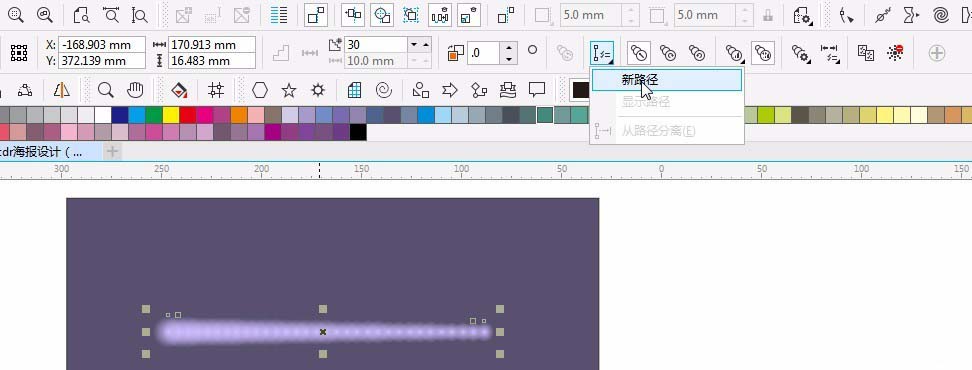This screenshot has height=370, width=972.
Task: Select the Star tool
Action: click(289, 91)
